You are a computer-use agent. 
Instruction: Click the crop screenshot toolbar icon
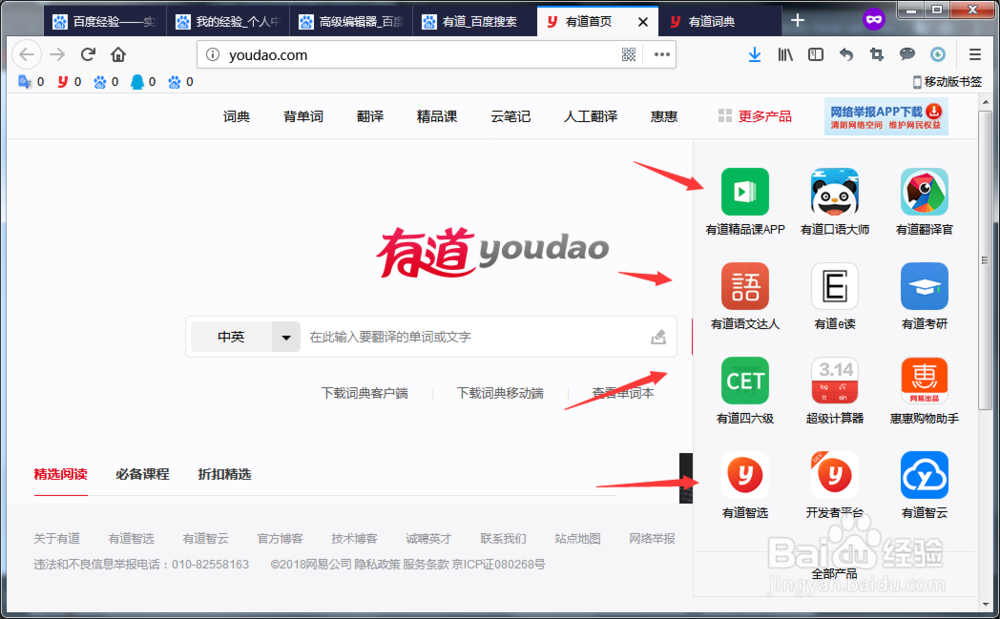pos(877,55)
